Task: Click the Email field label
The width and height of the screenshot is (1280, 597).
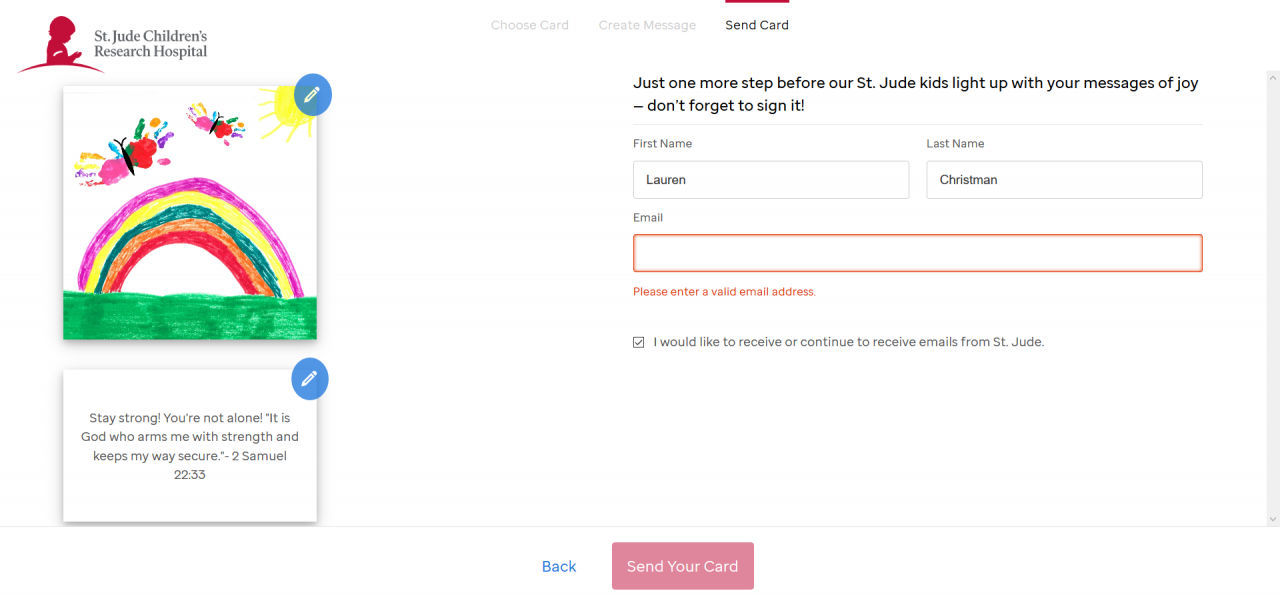Action: (648, 217)
